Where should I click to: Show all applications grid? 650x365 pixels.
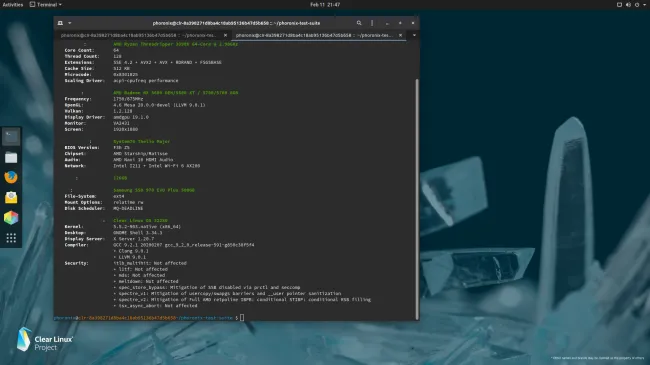click(x=11, y=238)
